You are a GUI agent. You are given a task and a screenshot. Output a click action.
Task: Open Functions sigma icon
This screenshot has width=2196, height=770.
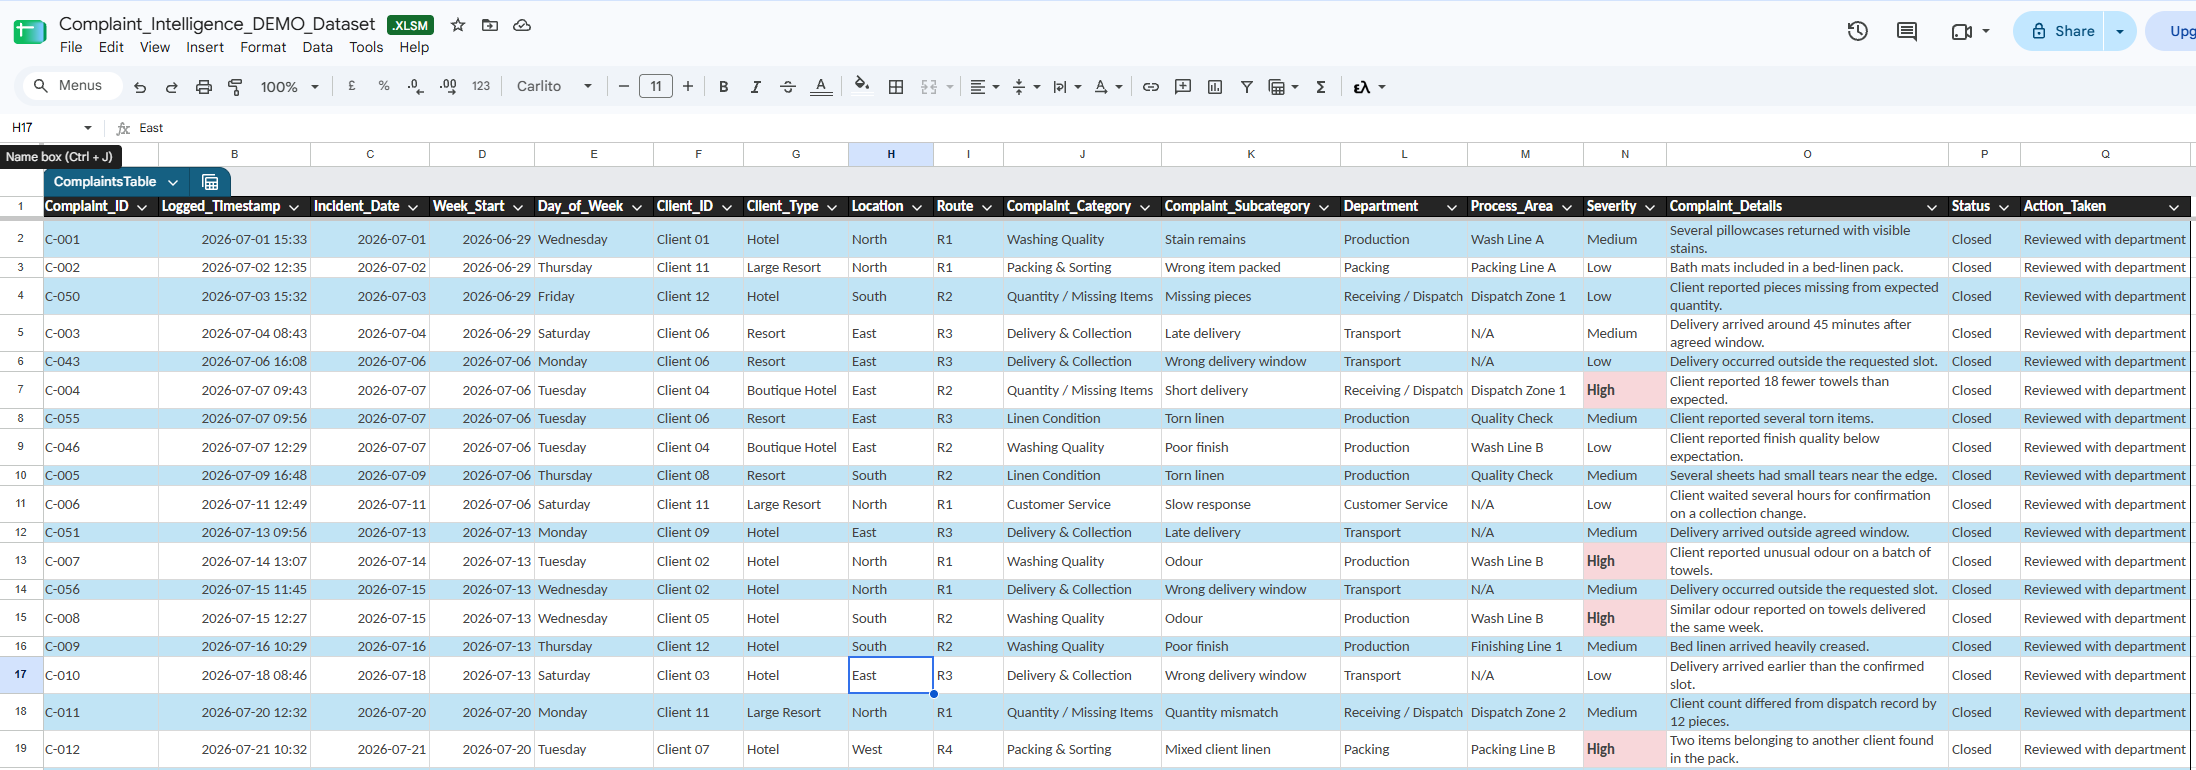(x=1321, y=87)
